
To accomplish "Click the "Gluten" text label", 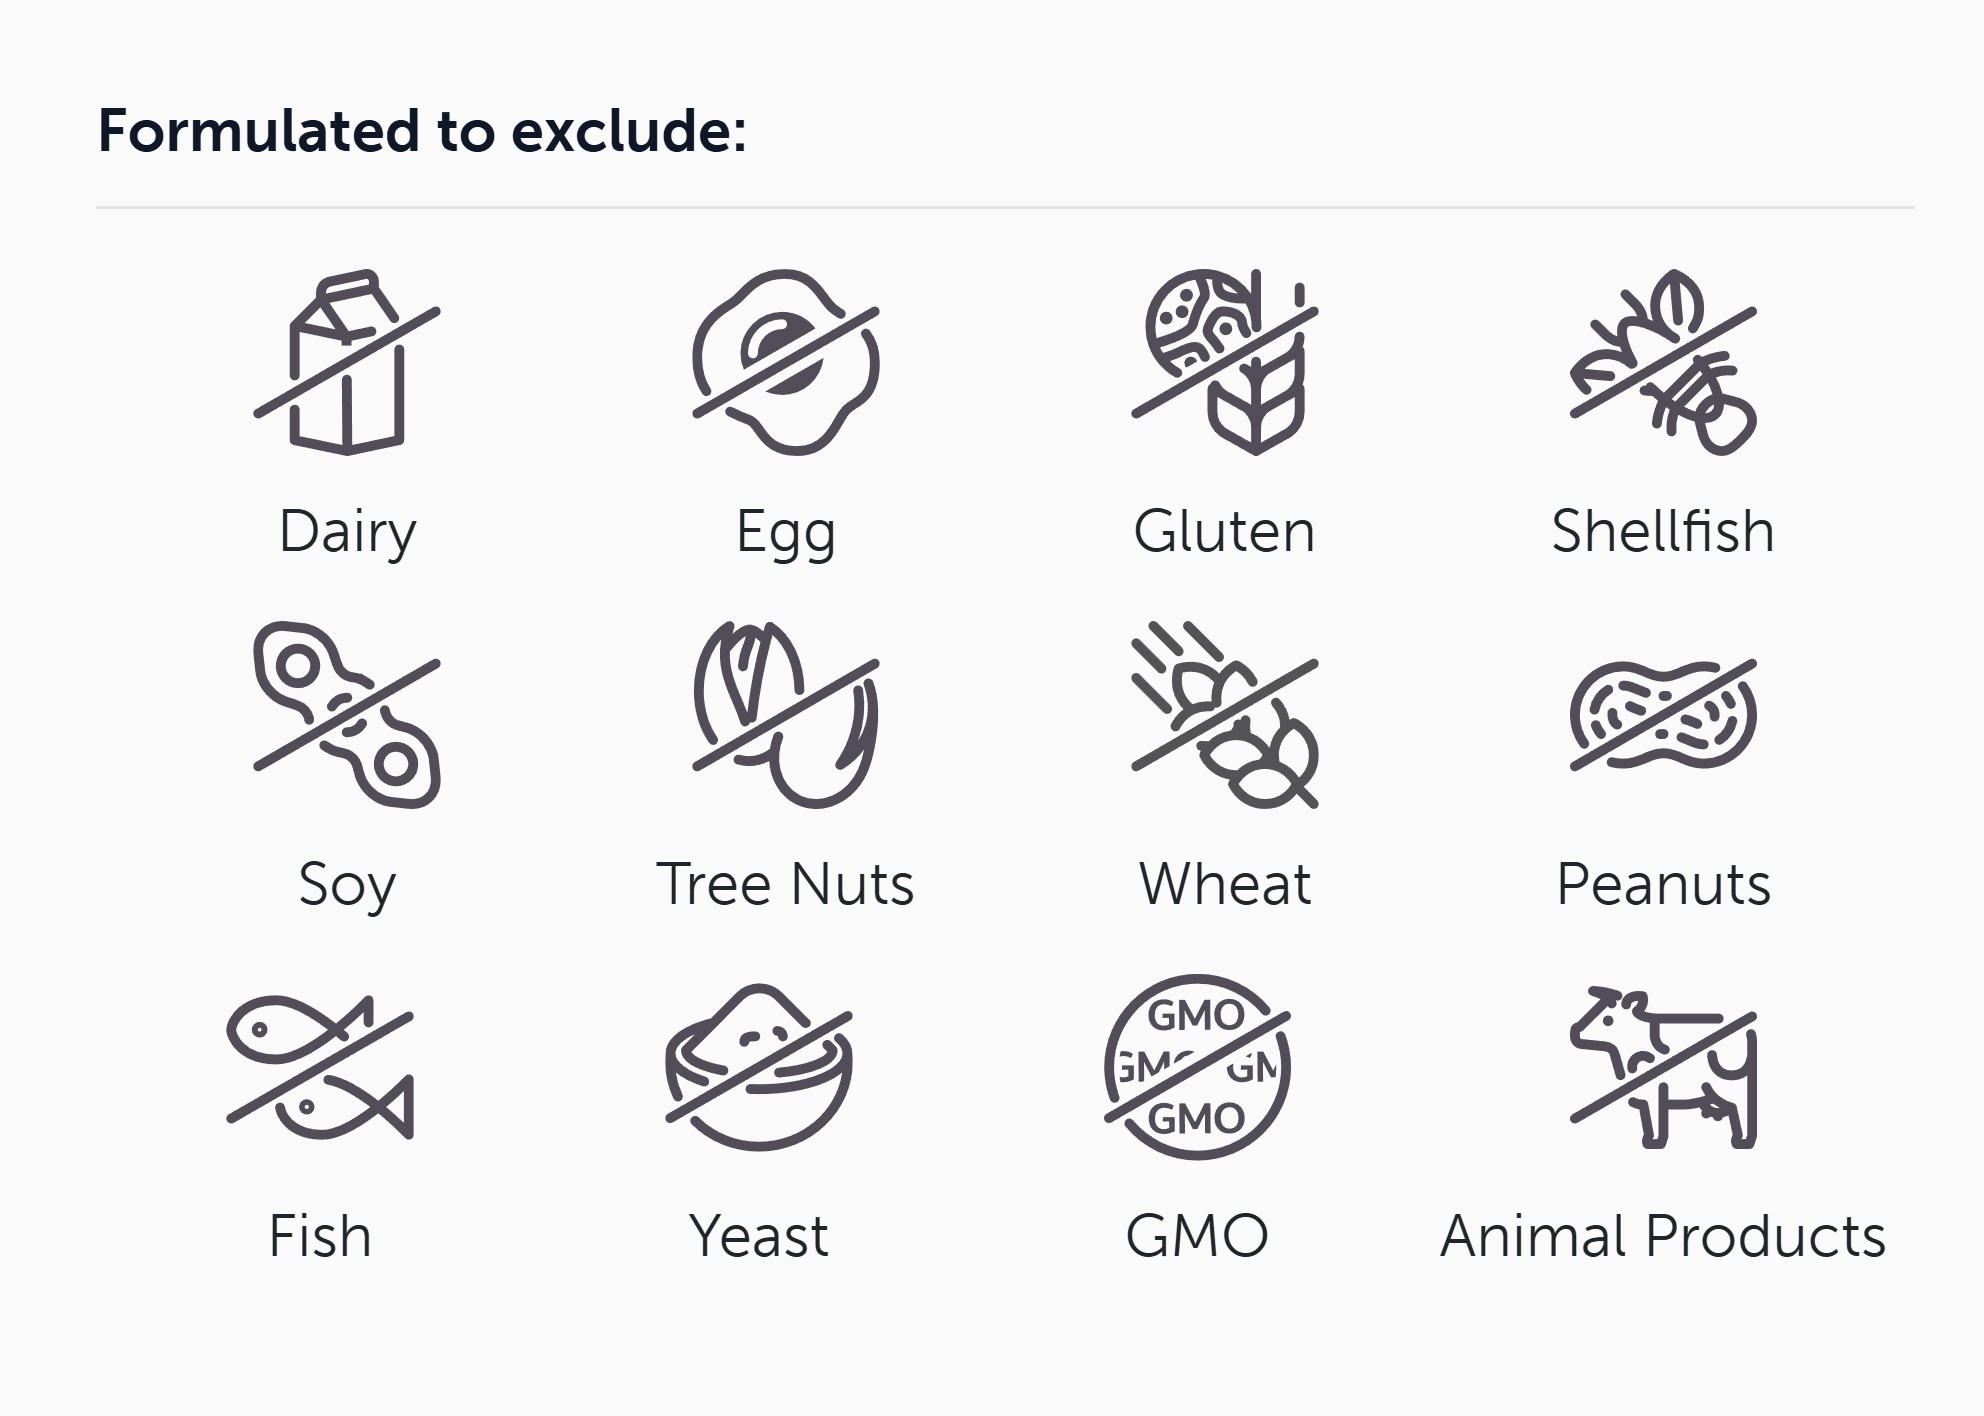I will 1224,531.
